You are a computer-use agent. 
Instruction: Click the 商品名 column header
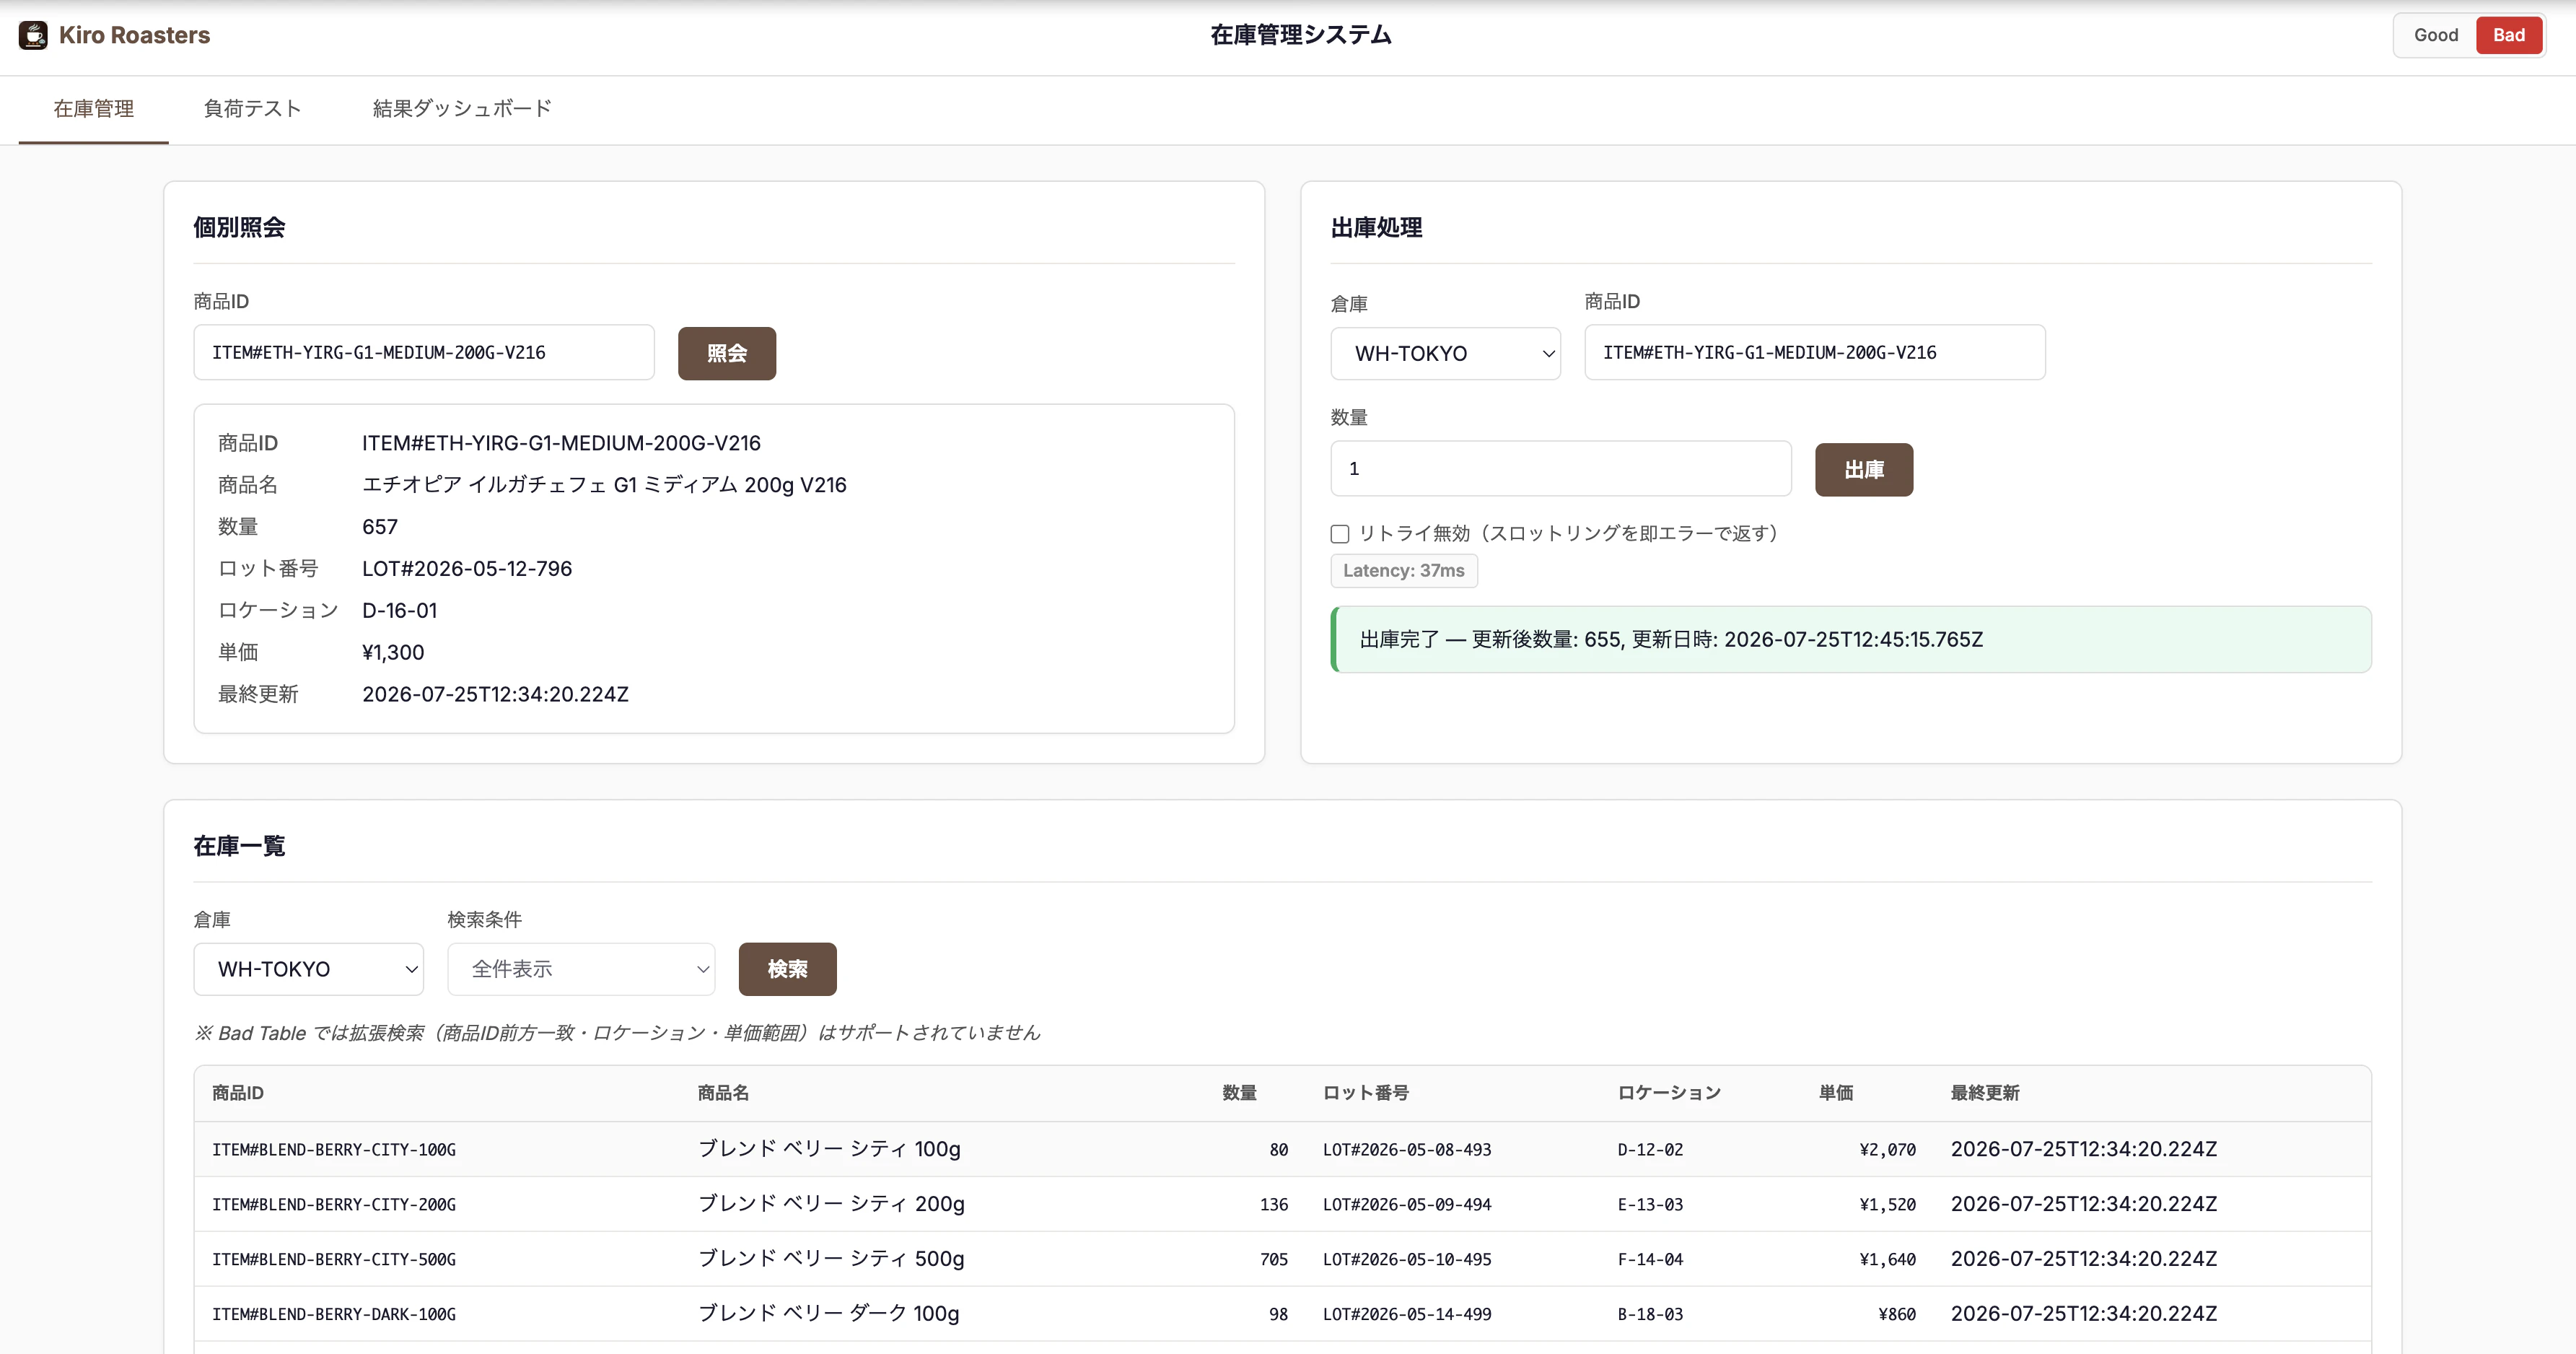723,1093
